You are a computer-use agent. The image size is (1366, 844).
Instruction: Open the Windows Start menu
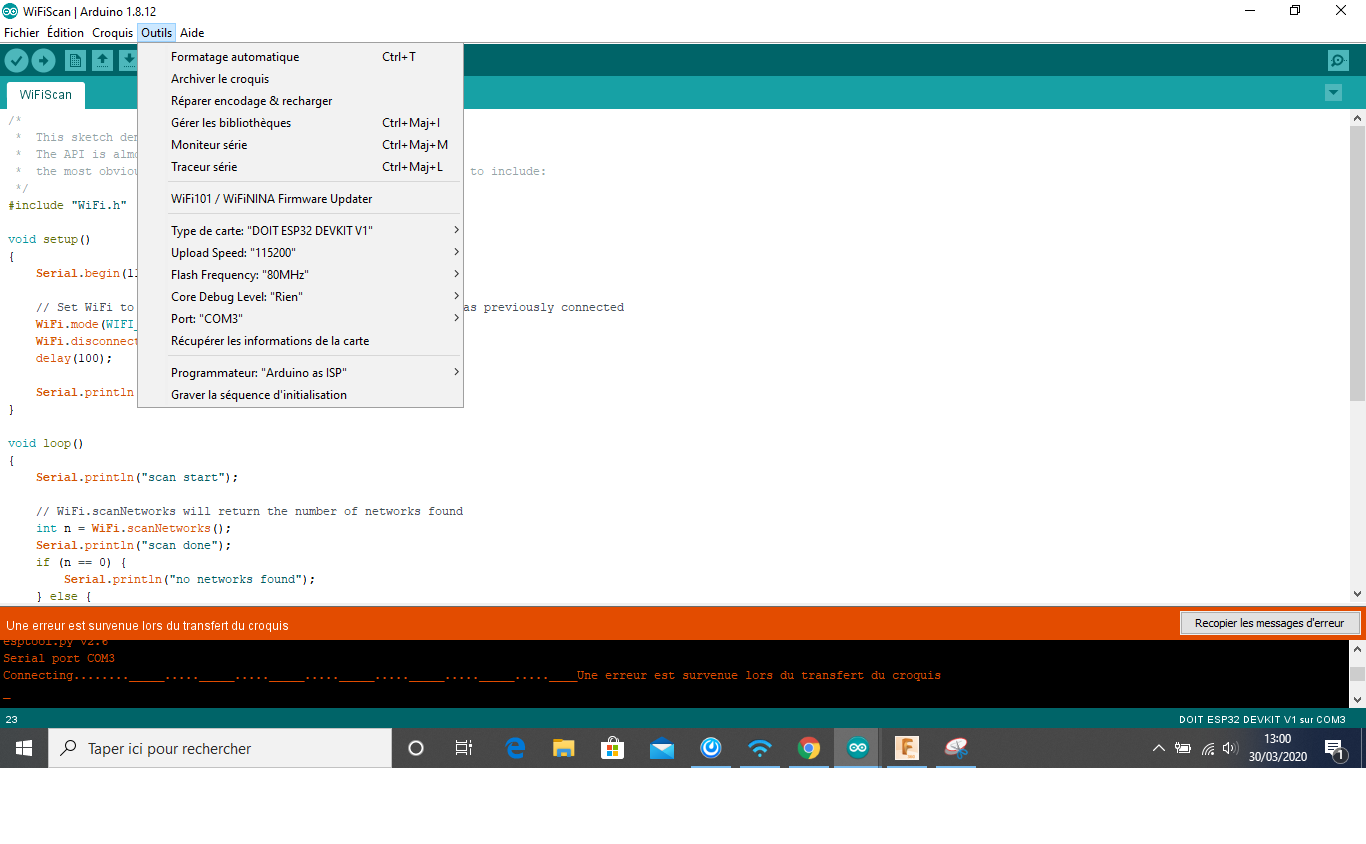[24, 748]
